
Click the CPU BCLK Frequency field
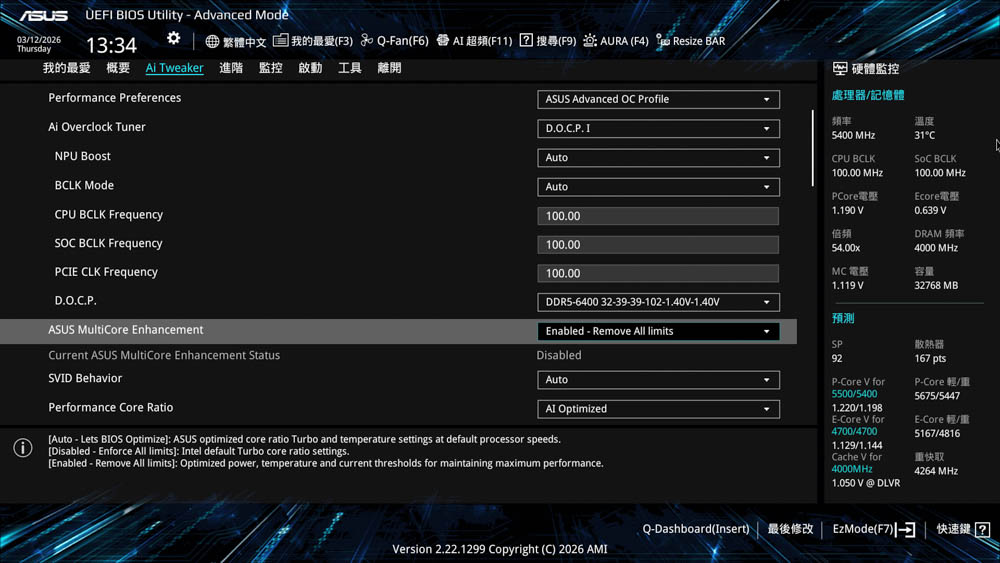coord(658,216)
